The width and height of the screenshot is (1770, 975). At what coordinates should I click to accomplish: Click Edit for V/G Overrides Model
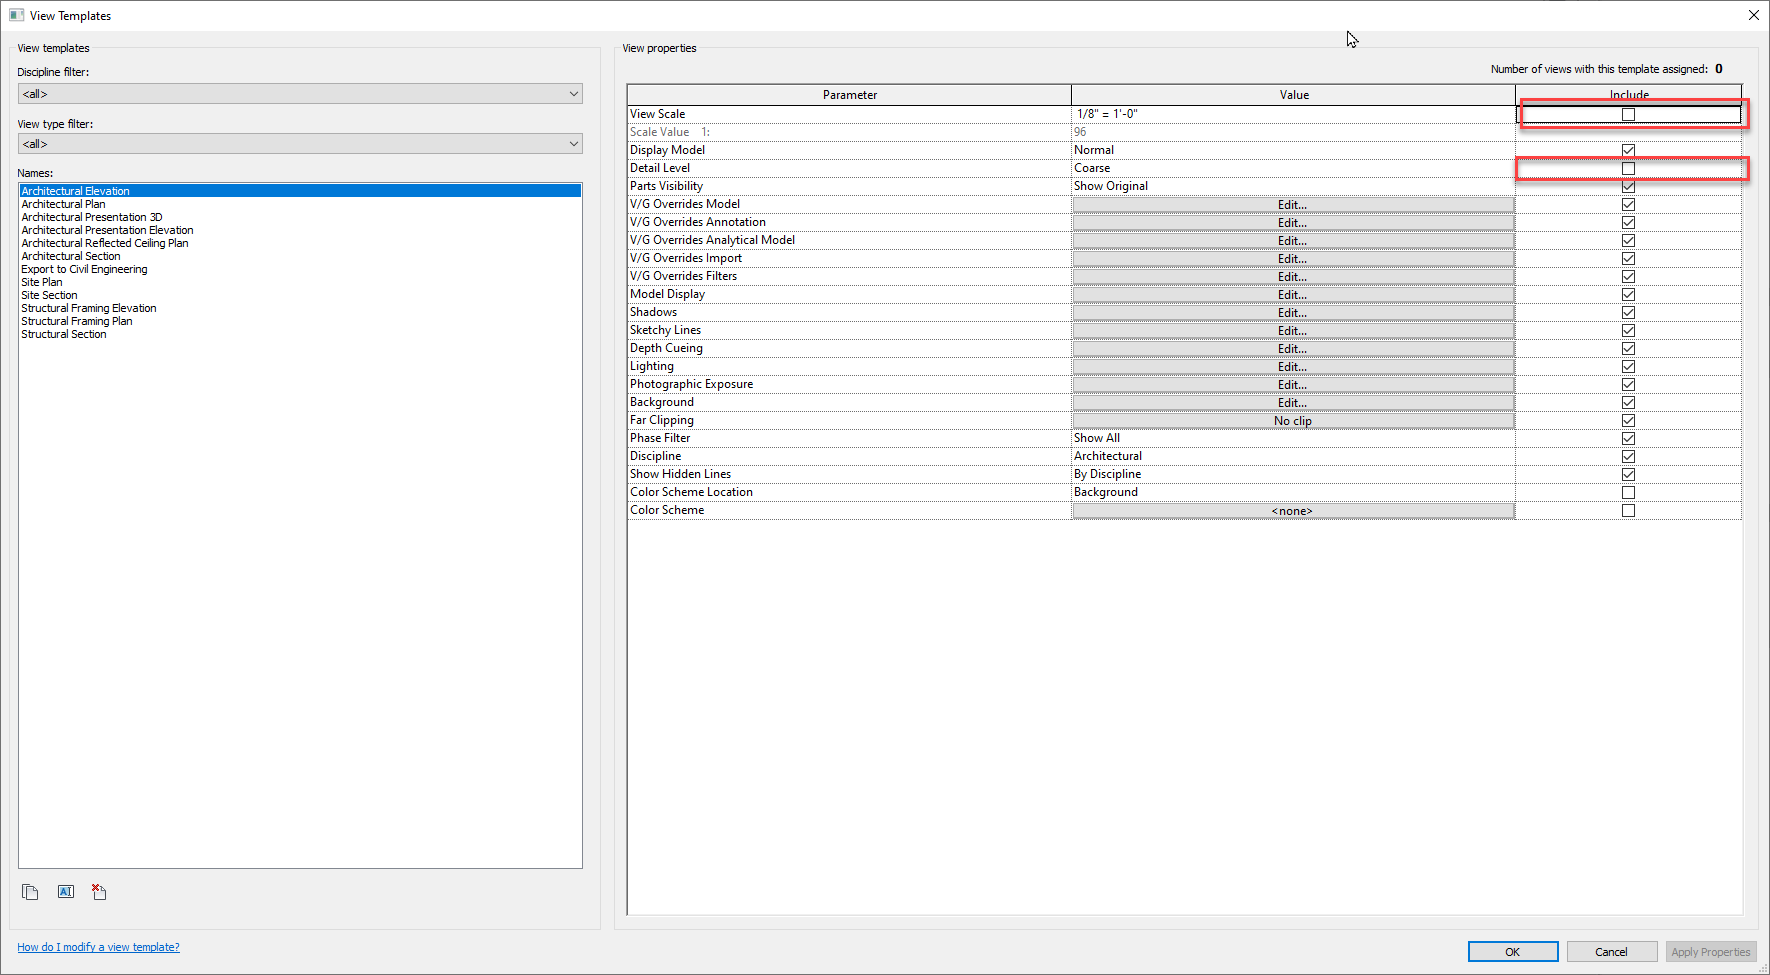(1291, 204)
